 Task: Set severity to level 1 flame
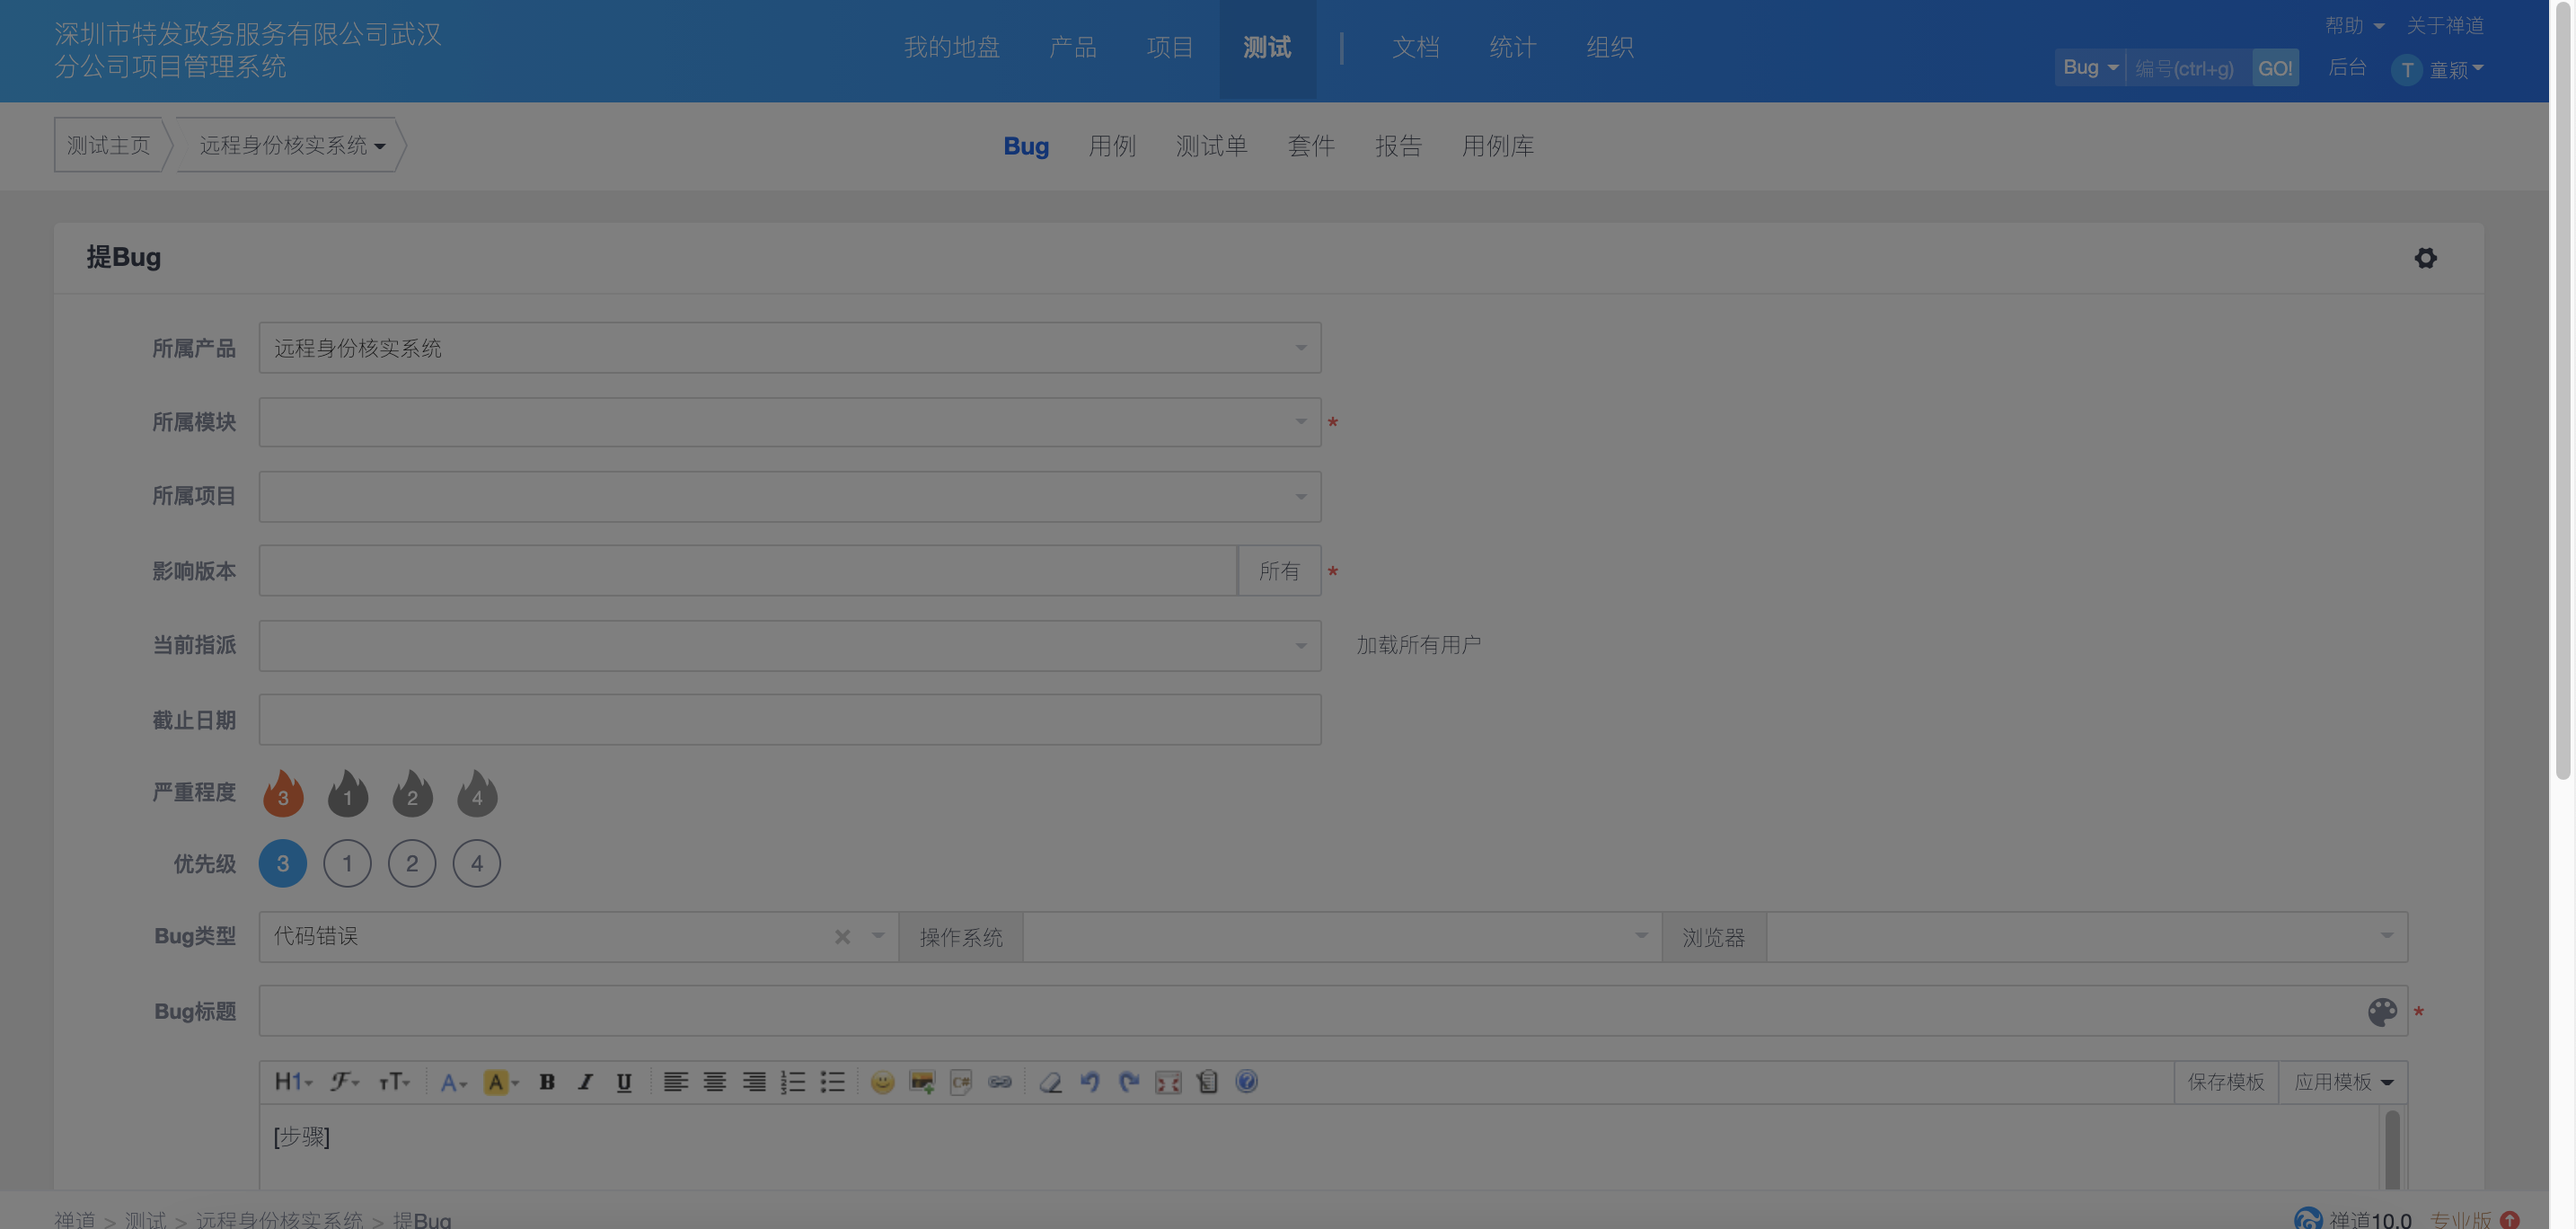[347, 794]
